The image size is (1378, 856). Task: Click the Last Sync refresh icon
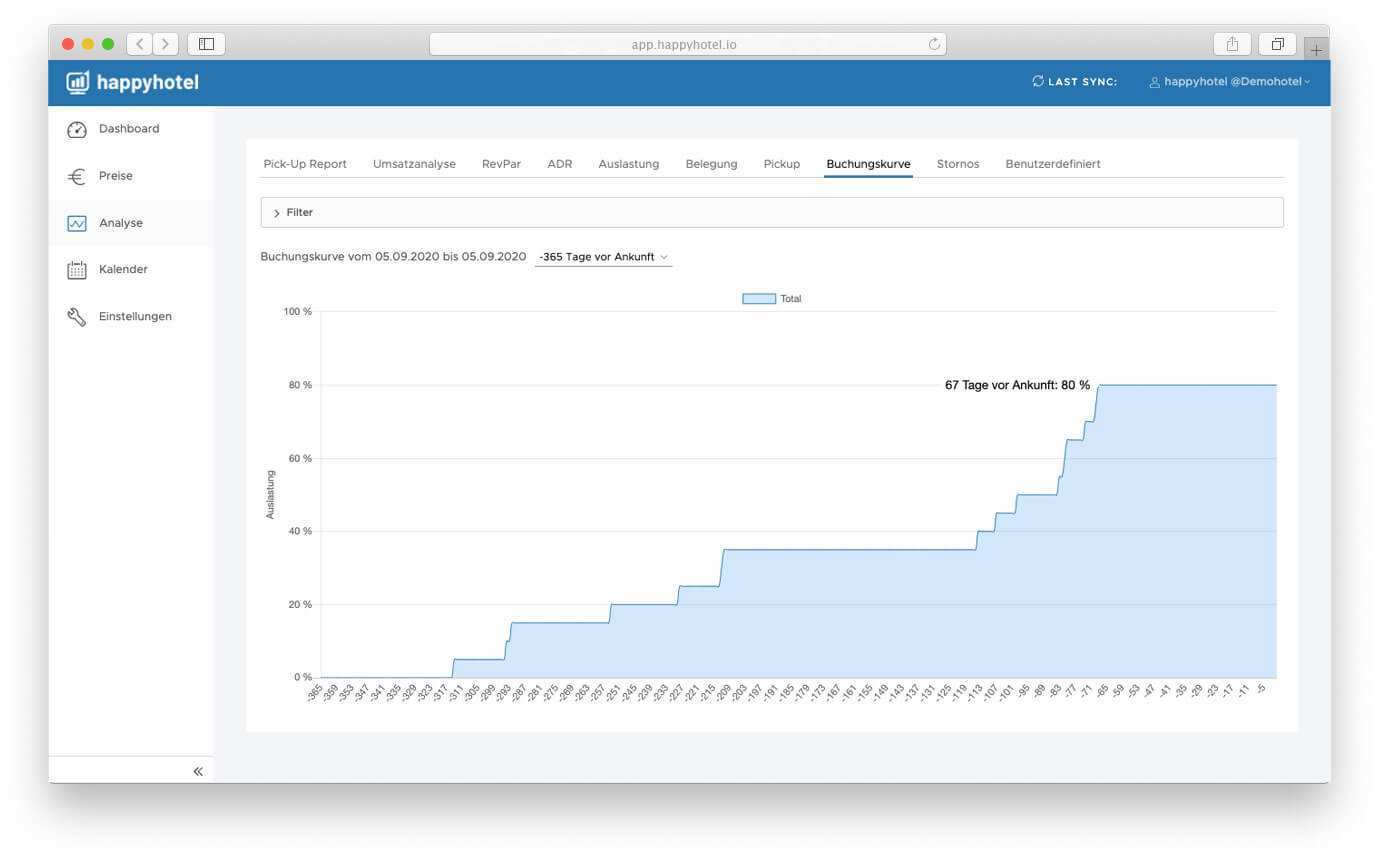[x=1038, y=82]
